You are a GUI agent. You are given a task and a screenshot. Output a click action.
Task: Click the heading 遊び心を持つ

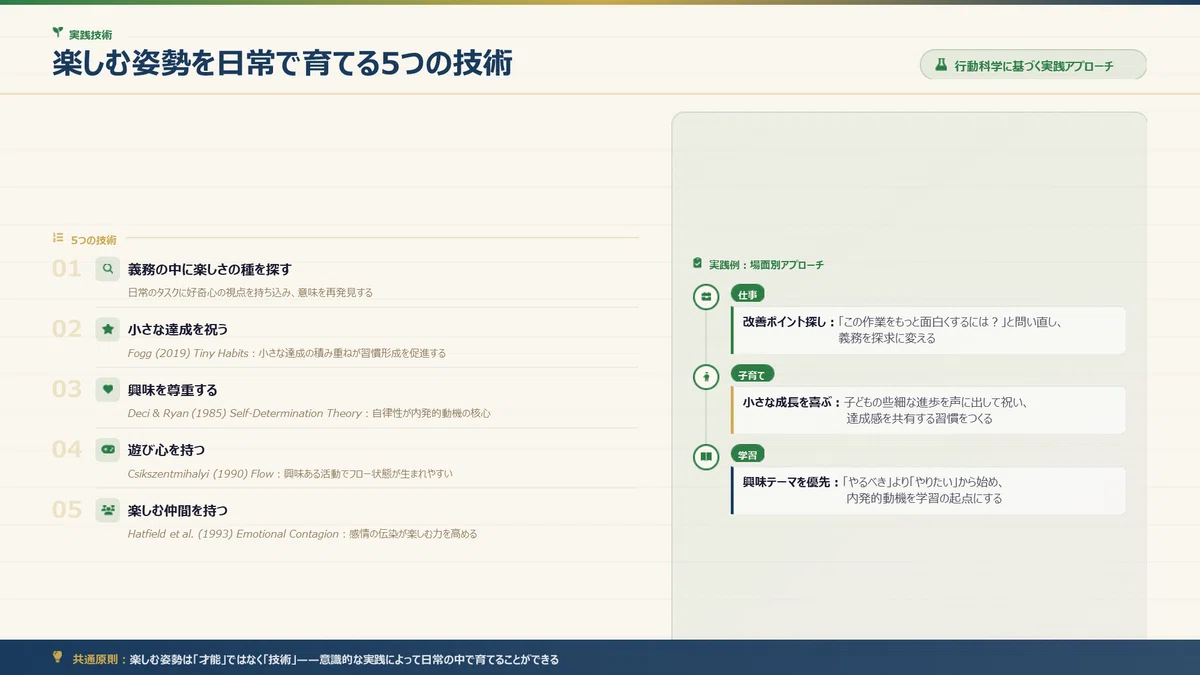(166, 449)
